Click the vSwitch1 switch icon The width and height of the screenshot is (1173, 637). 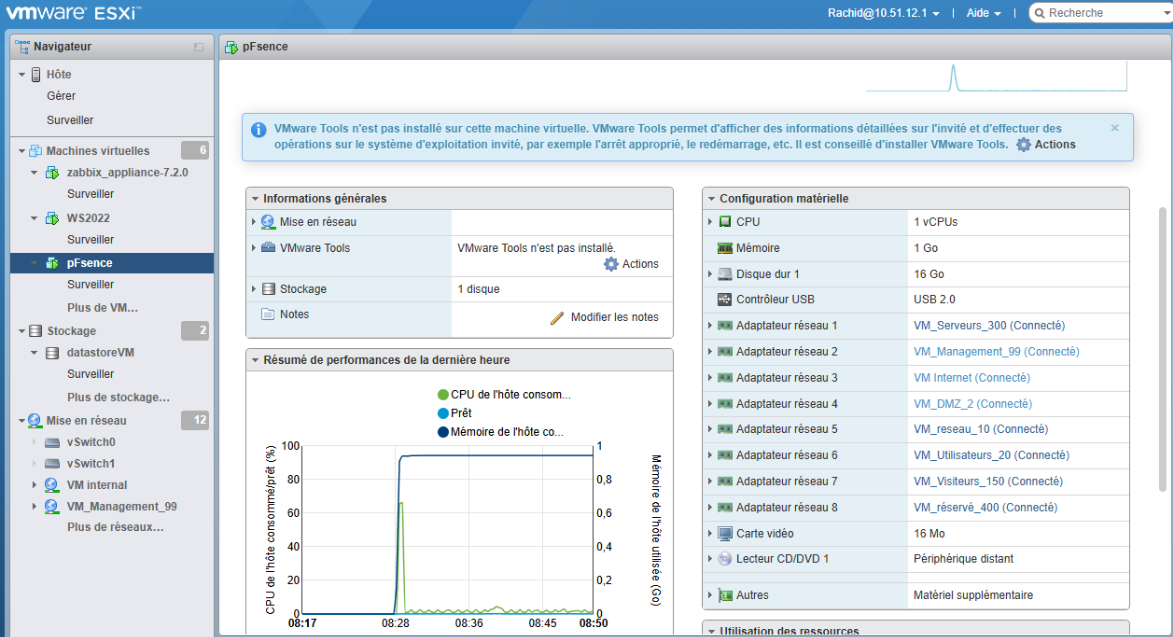[52, 464]
